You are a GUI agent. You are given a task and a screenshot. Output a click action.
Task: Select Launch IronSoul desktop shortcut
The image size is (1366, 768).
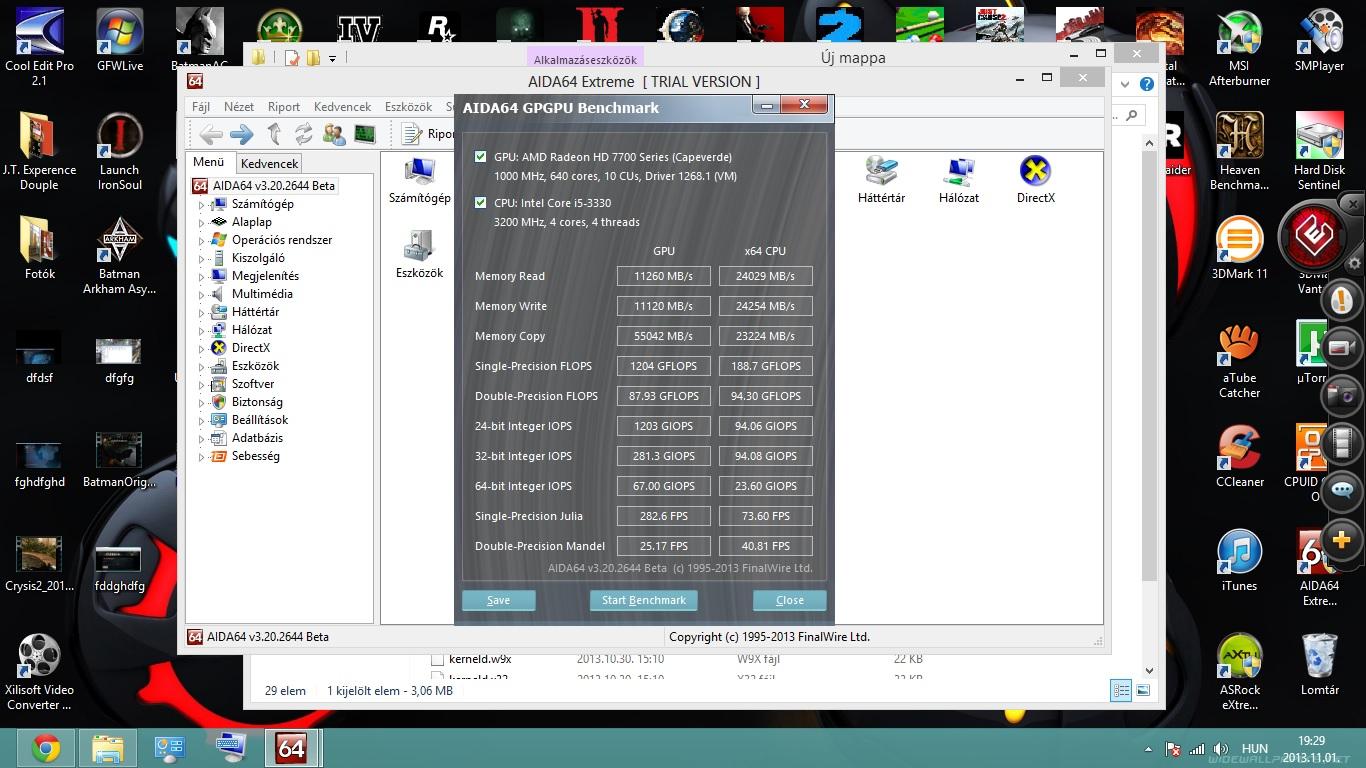coord(119,152)
